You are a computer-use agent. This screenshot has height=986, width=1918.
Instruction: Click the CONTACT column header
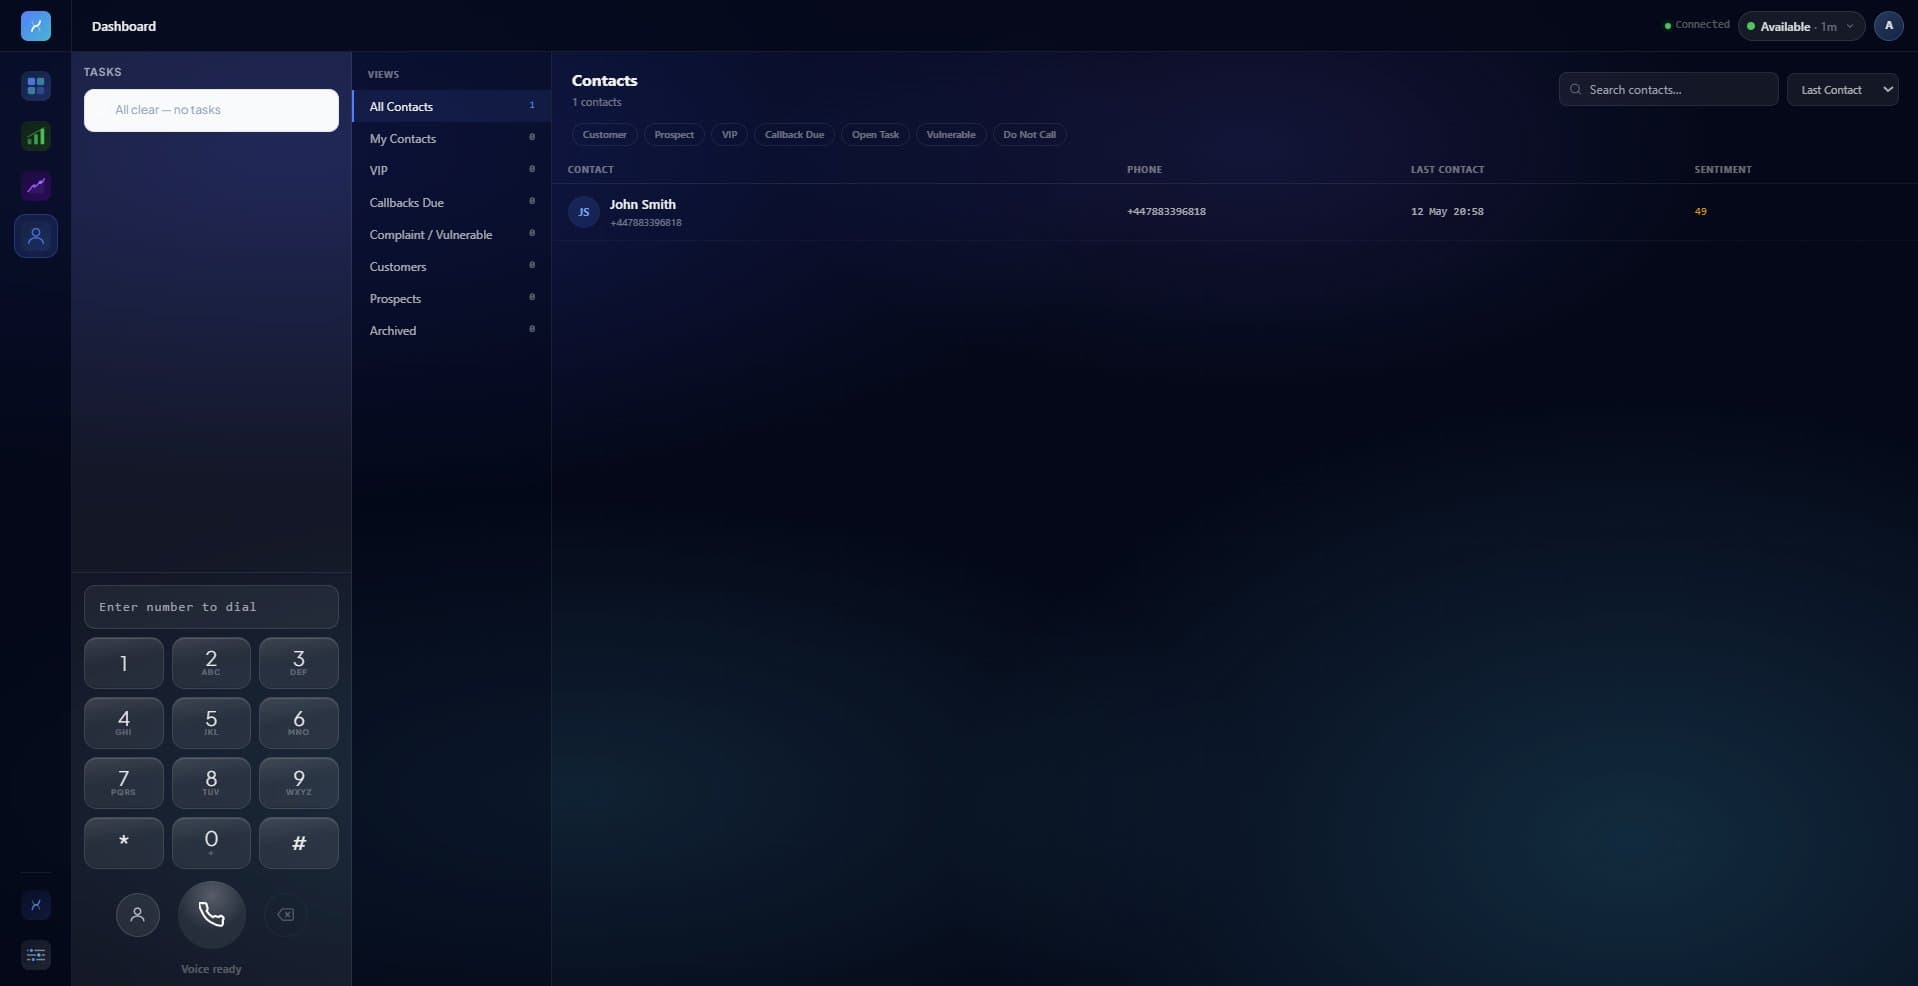click(x=590, y=170)
